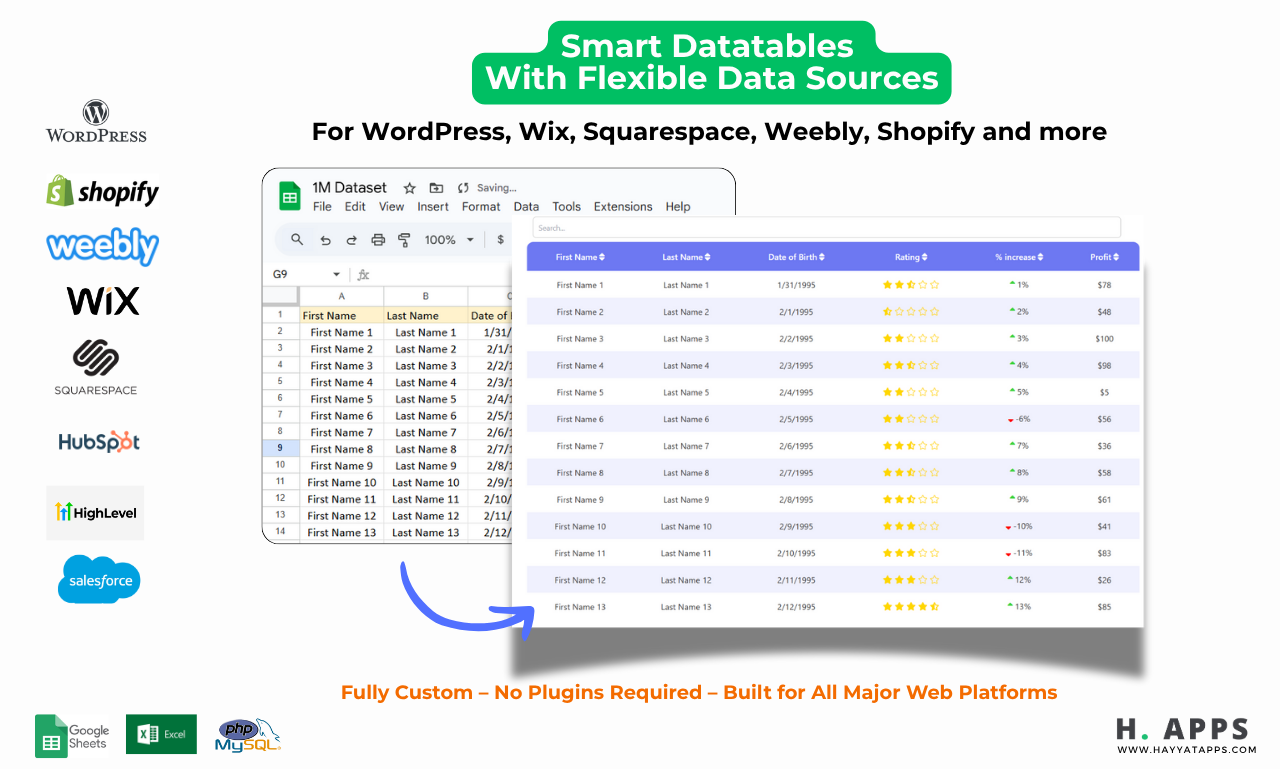Open the Data menu

(x=526, y=206)
